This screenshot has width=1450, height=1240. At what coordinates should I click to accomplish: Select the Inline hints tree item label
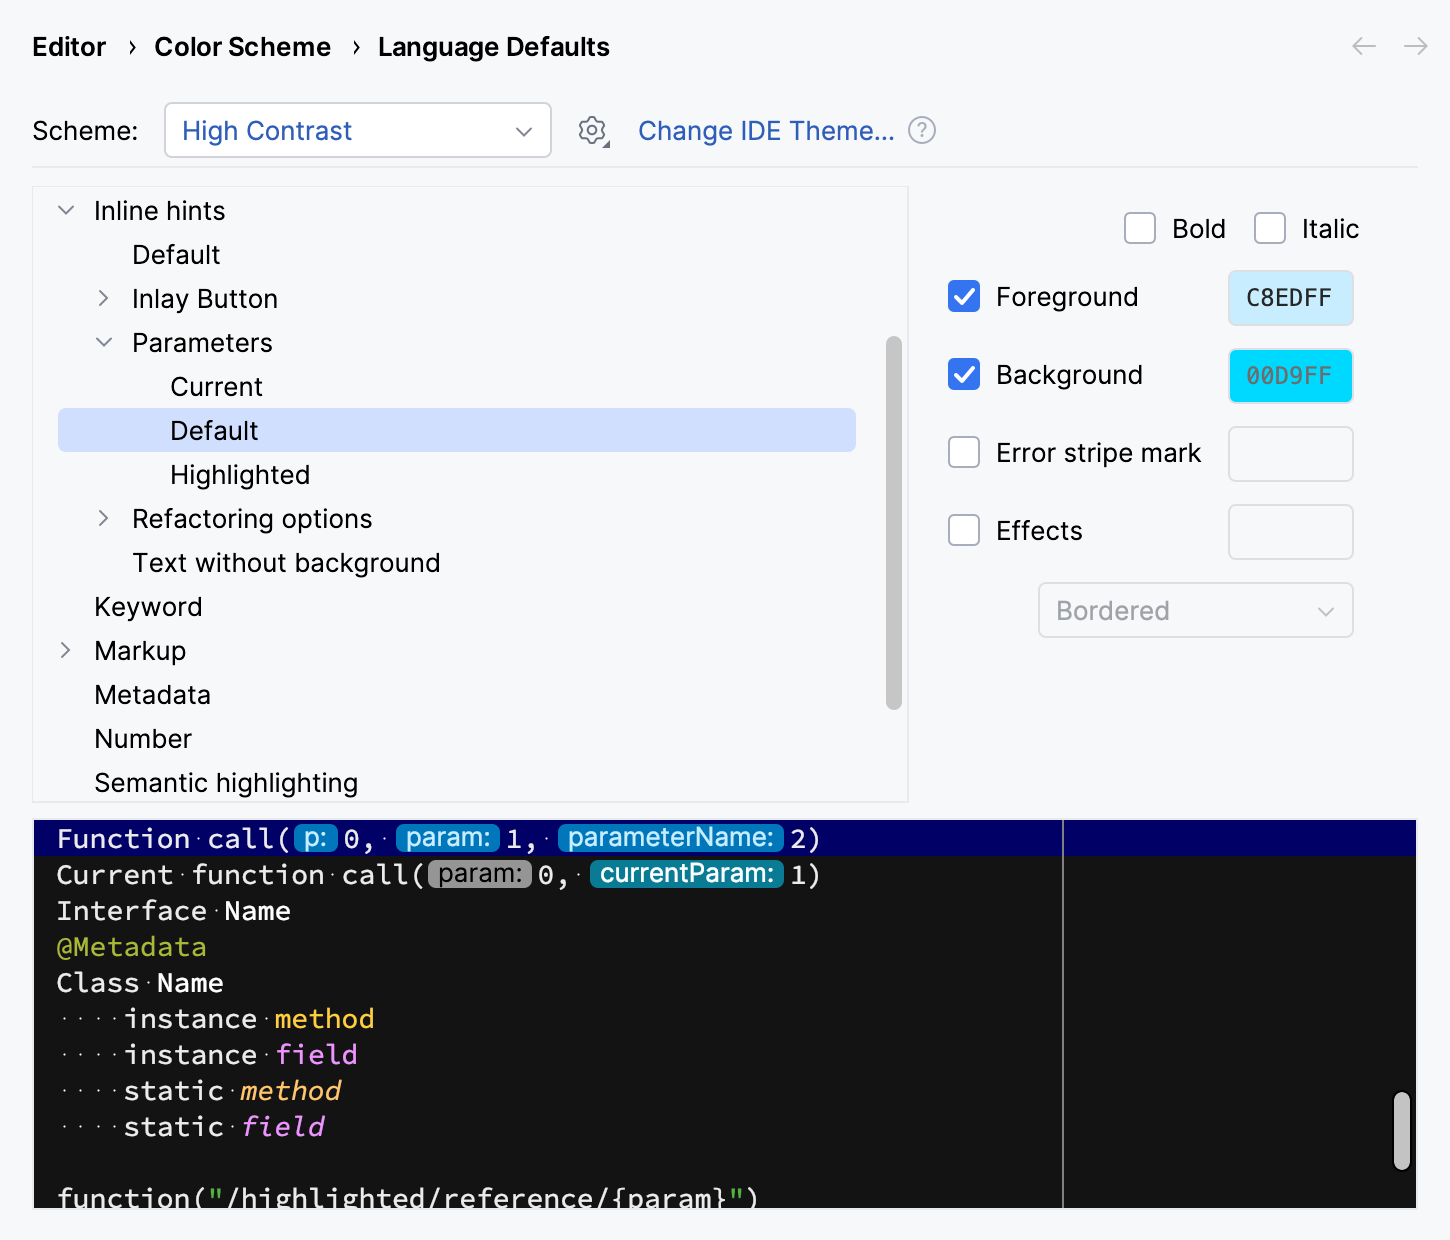[x=160, y=211]
